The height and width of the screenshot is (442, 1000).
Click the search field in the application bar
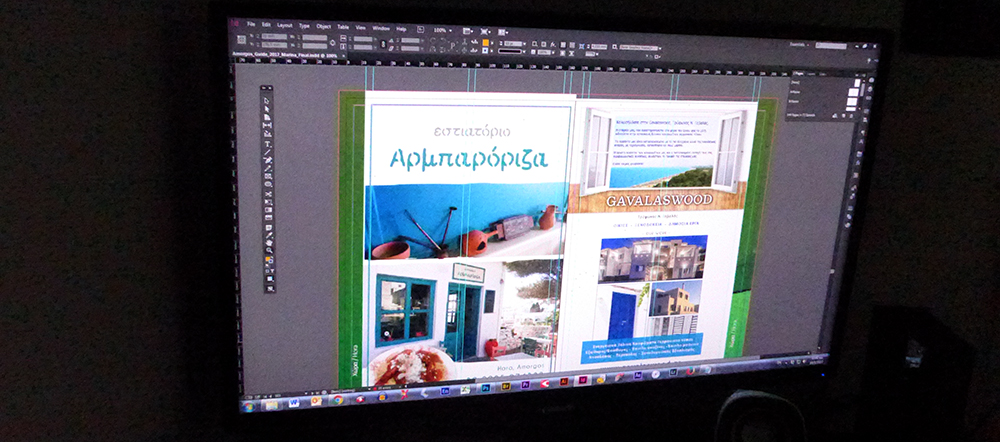tap(831, 46)
